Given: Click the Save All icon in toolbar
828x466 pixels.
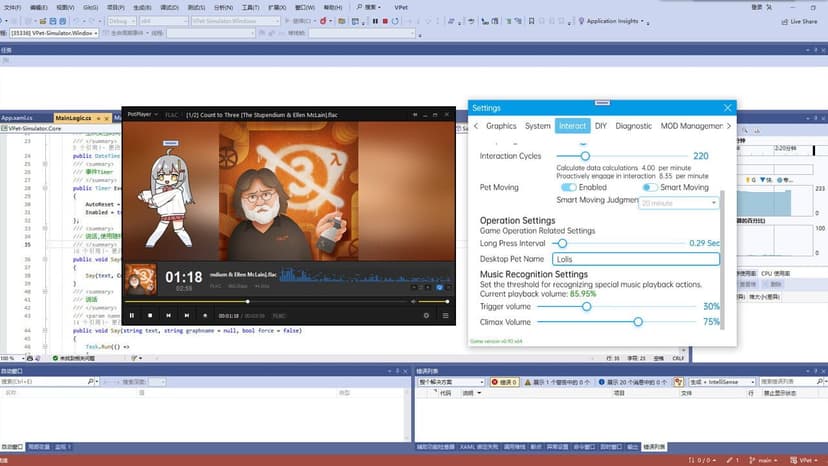Looking at the screenshot, I should [63, 21].
